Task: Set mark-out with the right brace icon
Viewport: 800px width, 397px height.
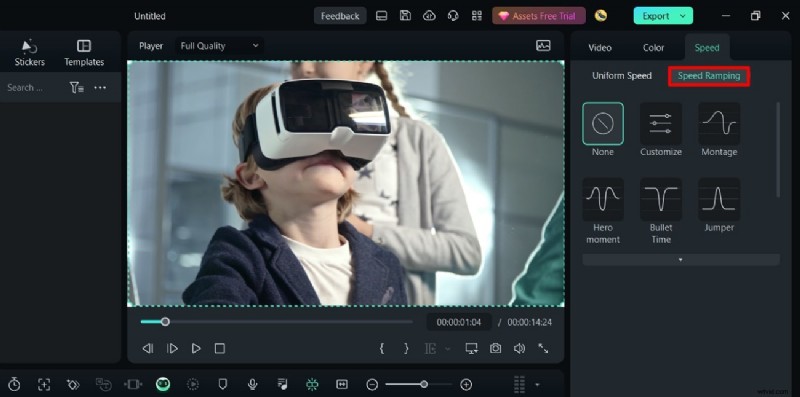Action: (x=406, y=349)
